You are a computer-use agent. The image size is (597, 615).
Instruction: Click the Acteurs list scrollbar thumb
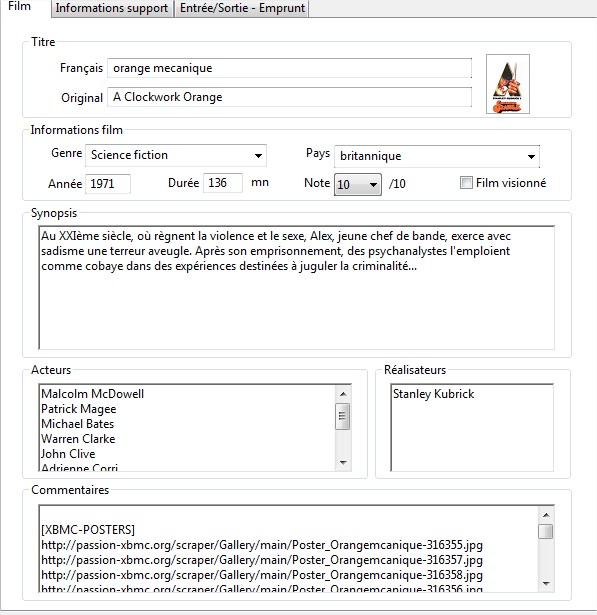(x=343, y=416)
